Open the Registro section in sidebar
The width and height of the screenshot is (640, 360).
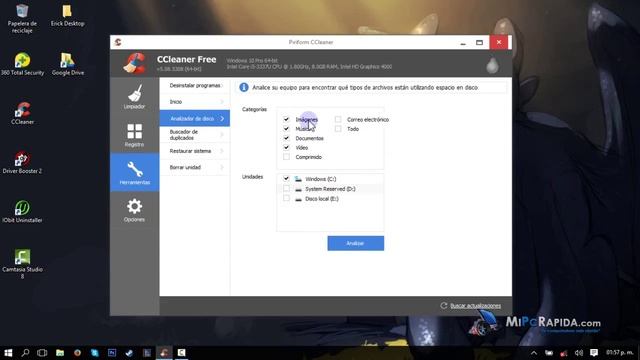coord(134,135)
